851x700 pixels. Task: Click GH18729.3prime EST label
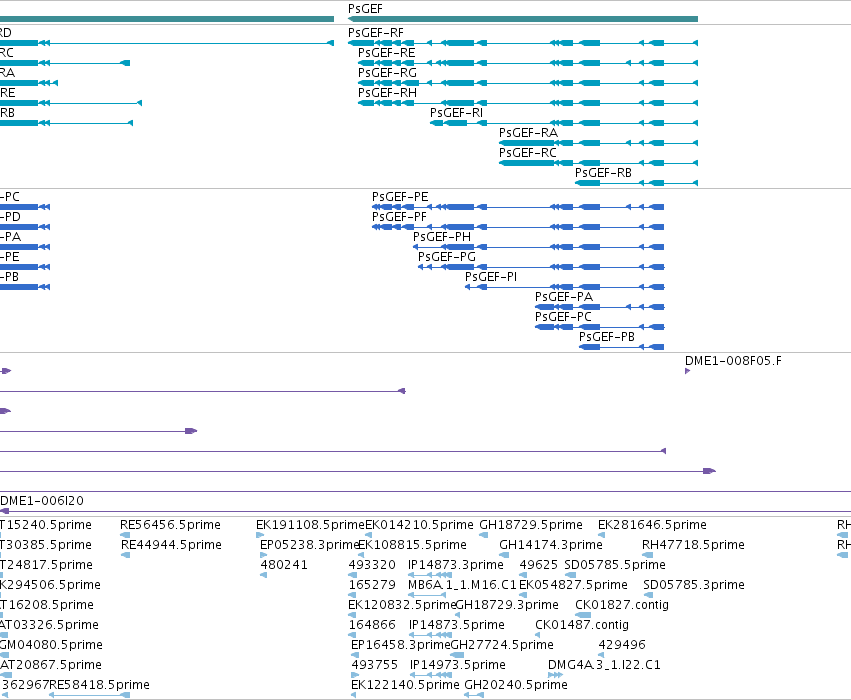tap(507, 605)
